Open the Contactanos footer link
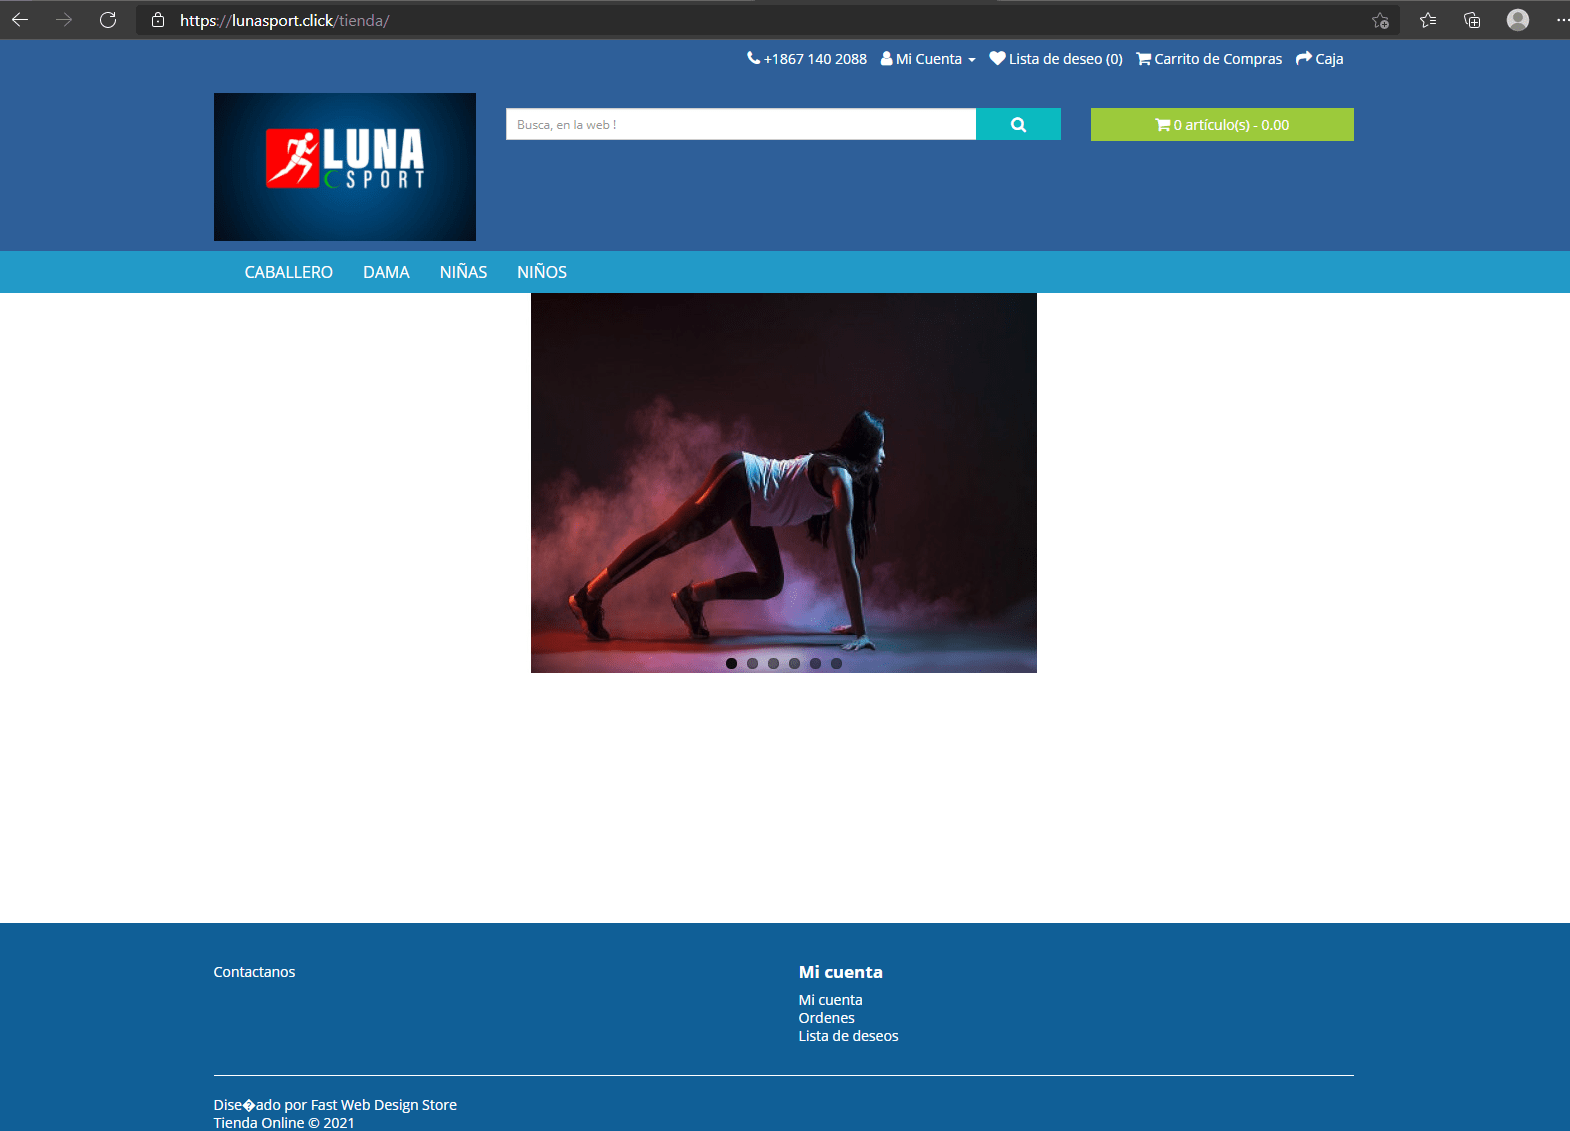 pyautogui.click(x=254, y=972)
